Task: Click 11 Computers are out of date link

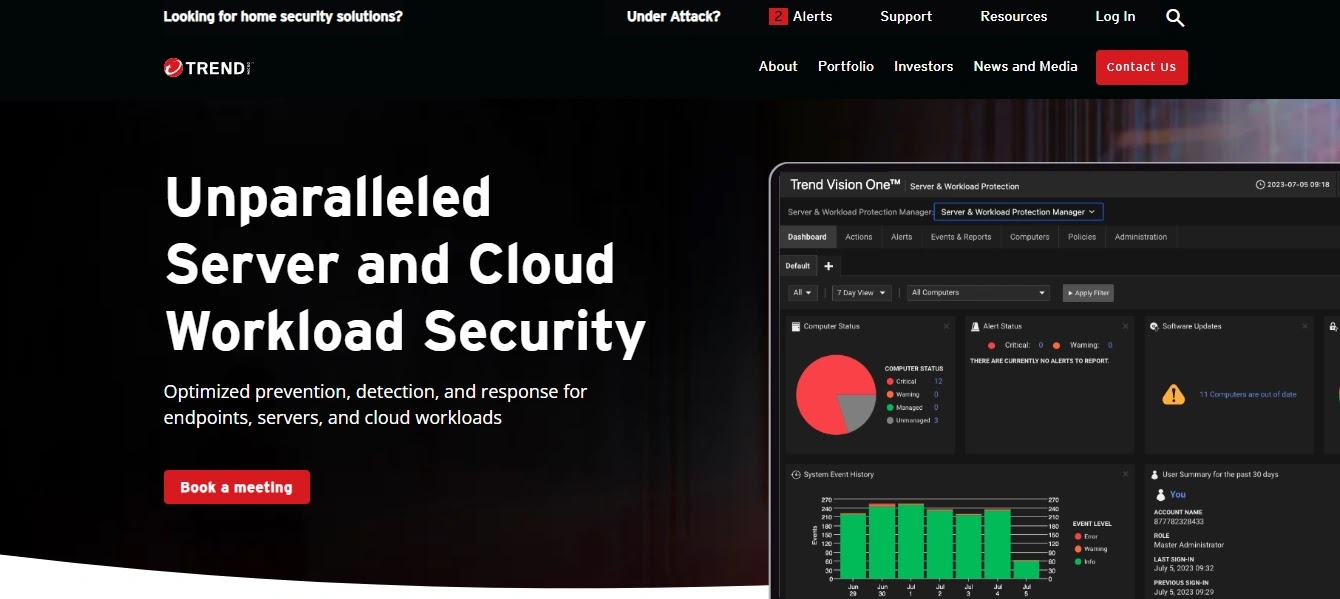Action: coord(1248,394)
